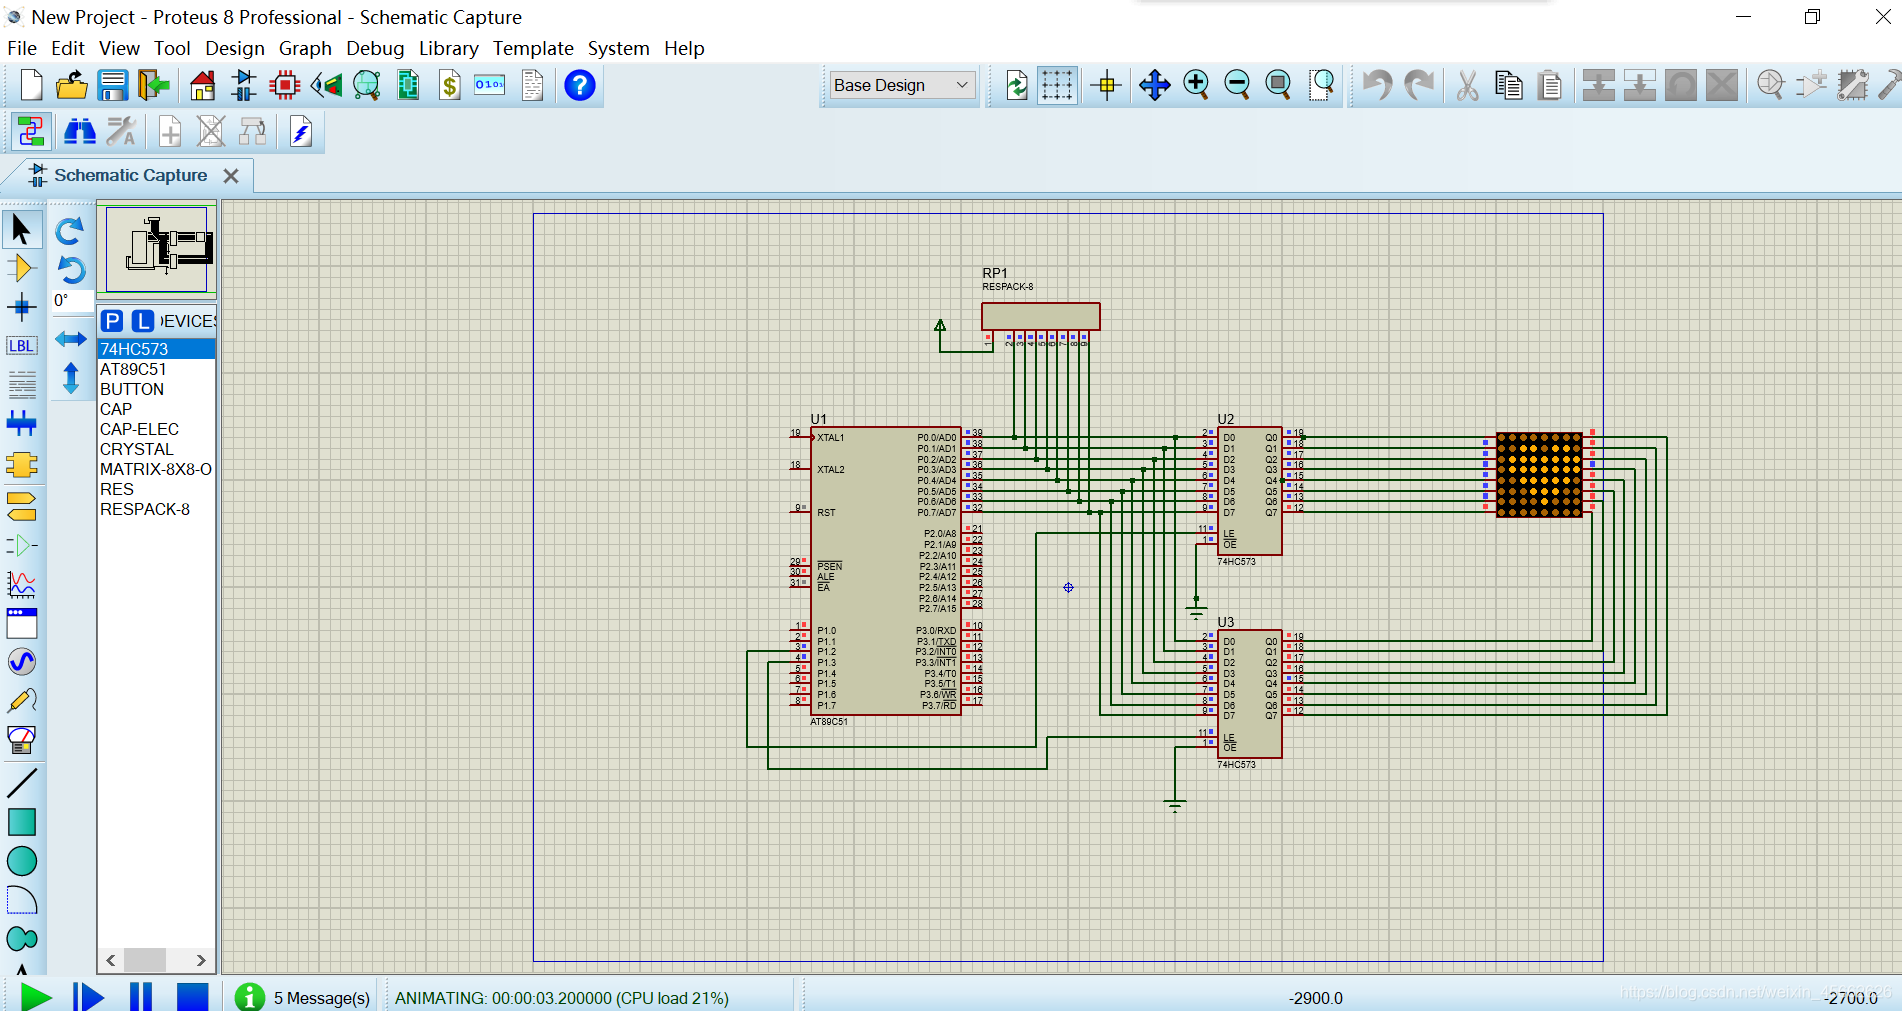
Task: Expand the Base Design dropdown
Action: (961, 86)
